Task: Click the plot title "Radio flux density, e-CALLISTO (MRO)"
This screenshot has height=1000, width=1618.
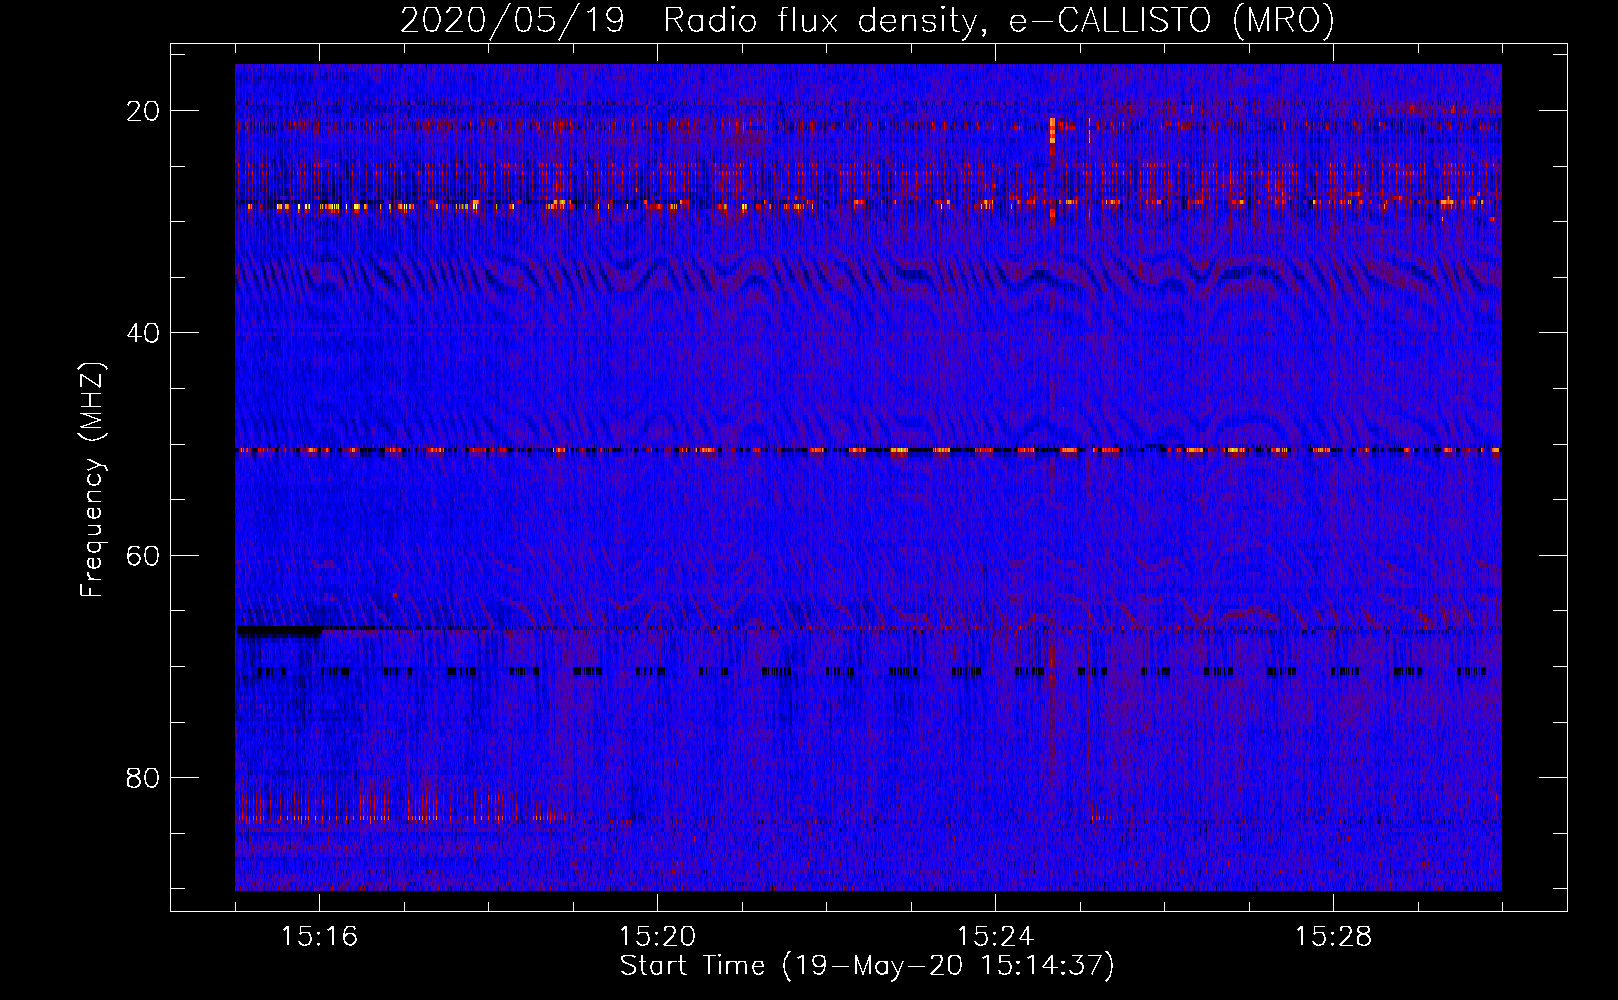Action: (x=998, y=20)
